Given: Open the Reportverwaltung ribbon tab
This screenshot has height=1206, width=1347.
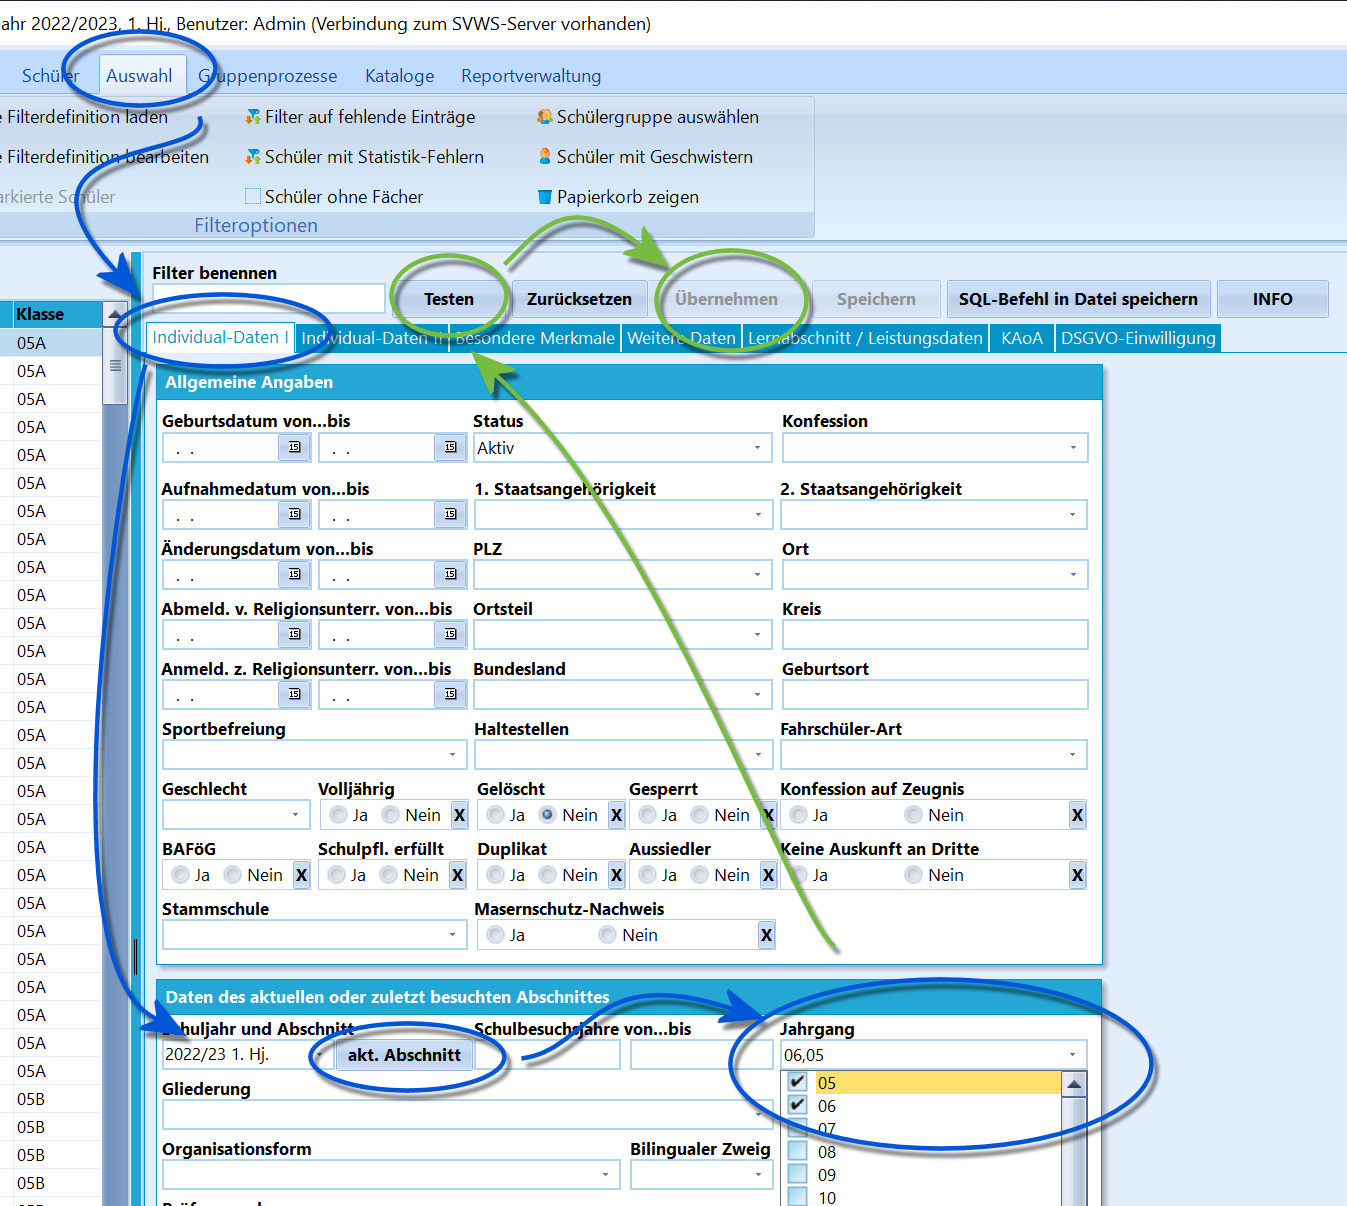Looking at the screenshot, I should click(x=531, y=76).
